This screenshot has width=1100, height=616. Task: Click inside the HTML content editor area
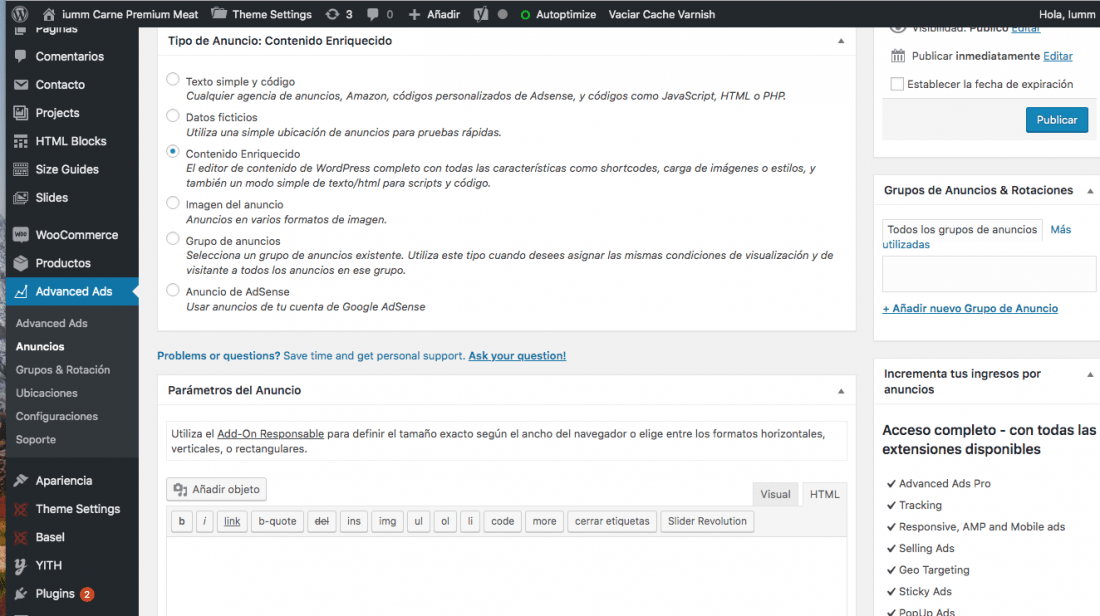(x=507, y=577)
